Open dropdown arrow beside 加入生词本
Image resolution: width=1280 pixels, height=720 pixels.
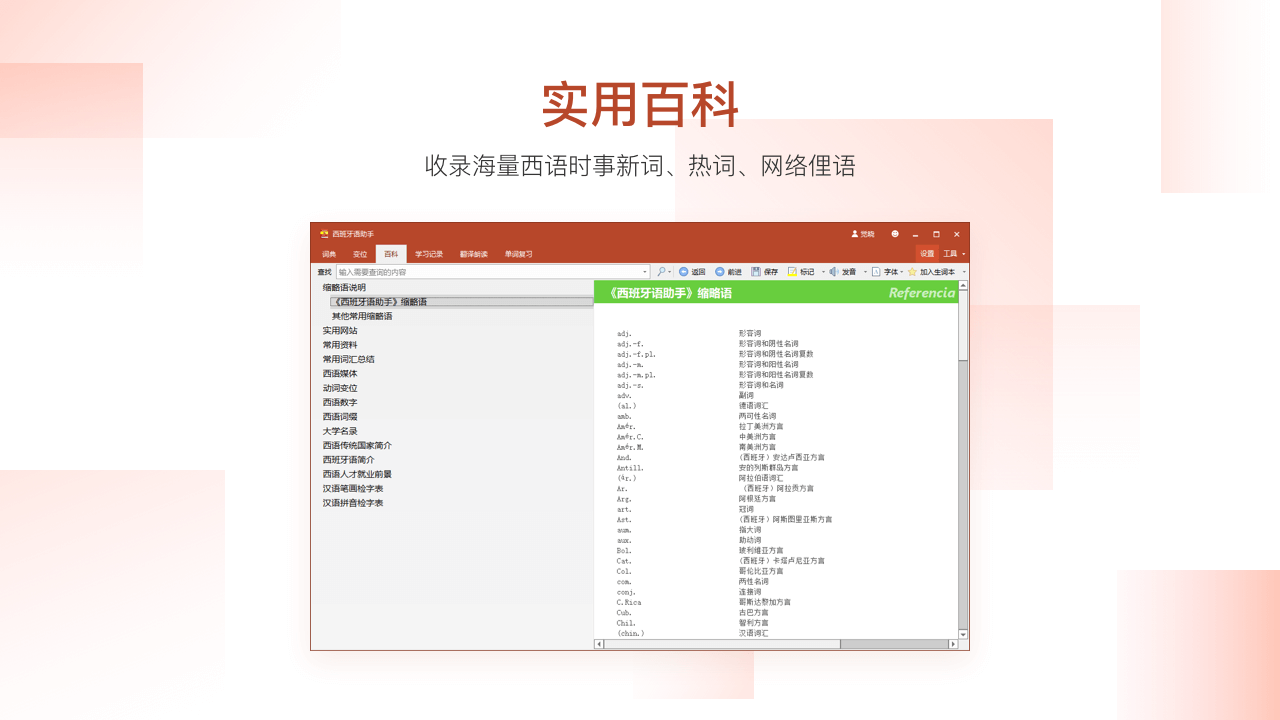pos(964,272)
